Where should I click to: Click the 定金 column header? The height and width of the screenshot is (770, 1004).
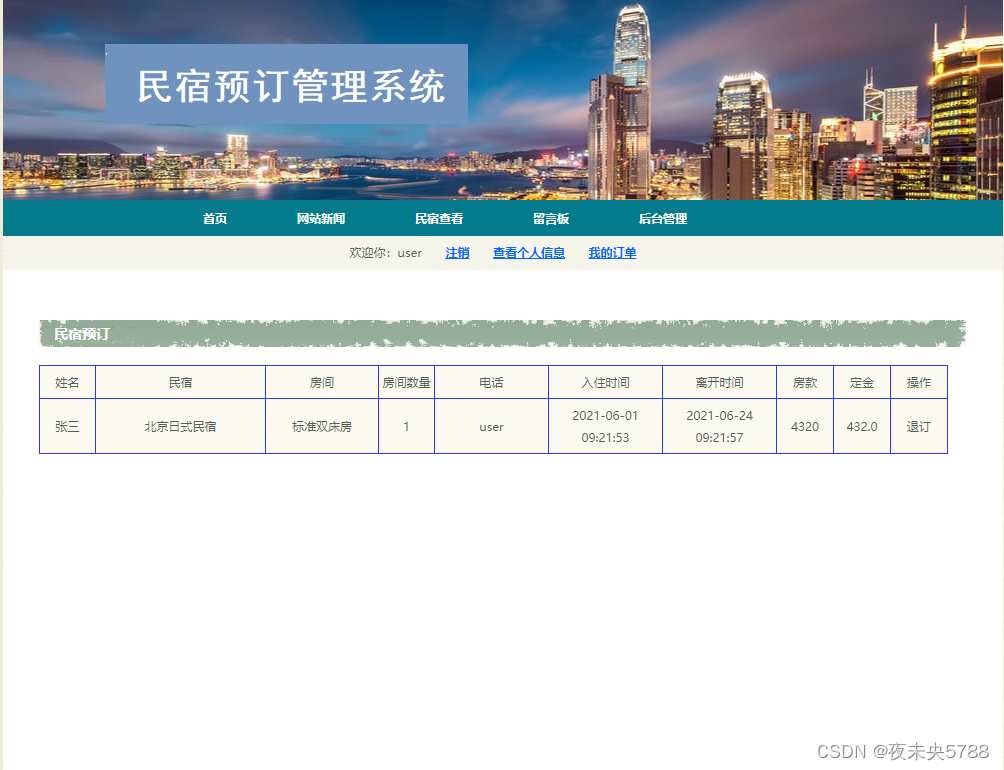coord(862,382)
